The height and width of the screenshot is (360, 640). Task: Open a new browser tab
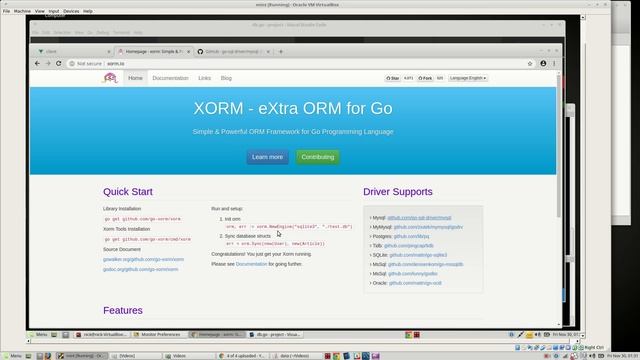[281, 52]
